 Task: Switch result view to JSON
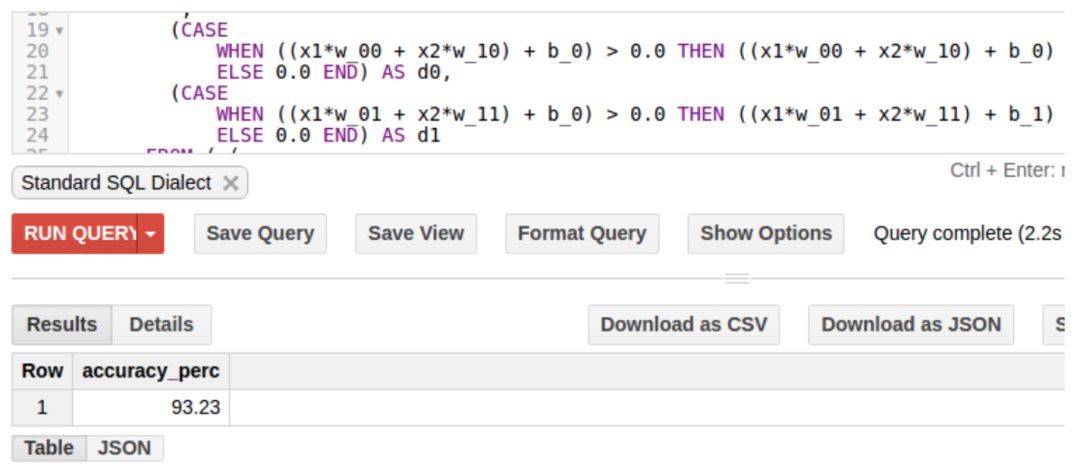(124, 448)
